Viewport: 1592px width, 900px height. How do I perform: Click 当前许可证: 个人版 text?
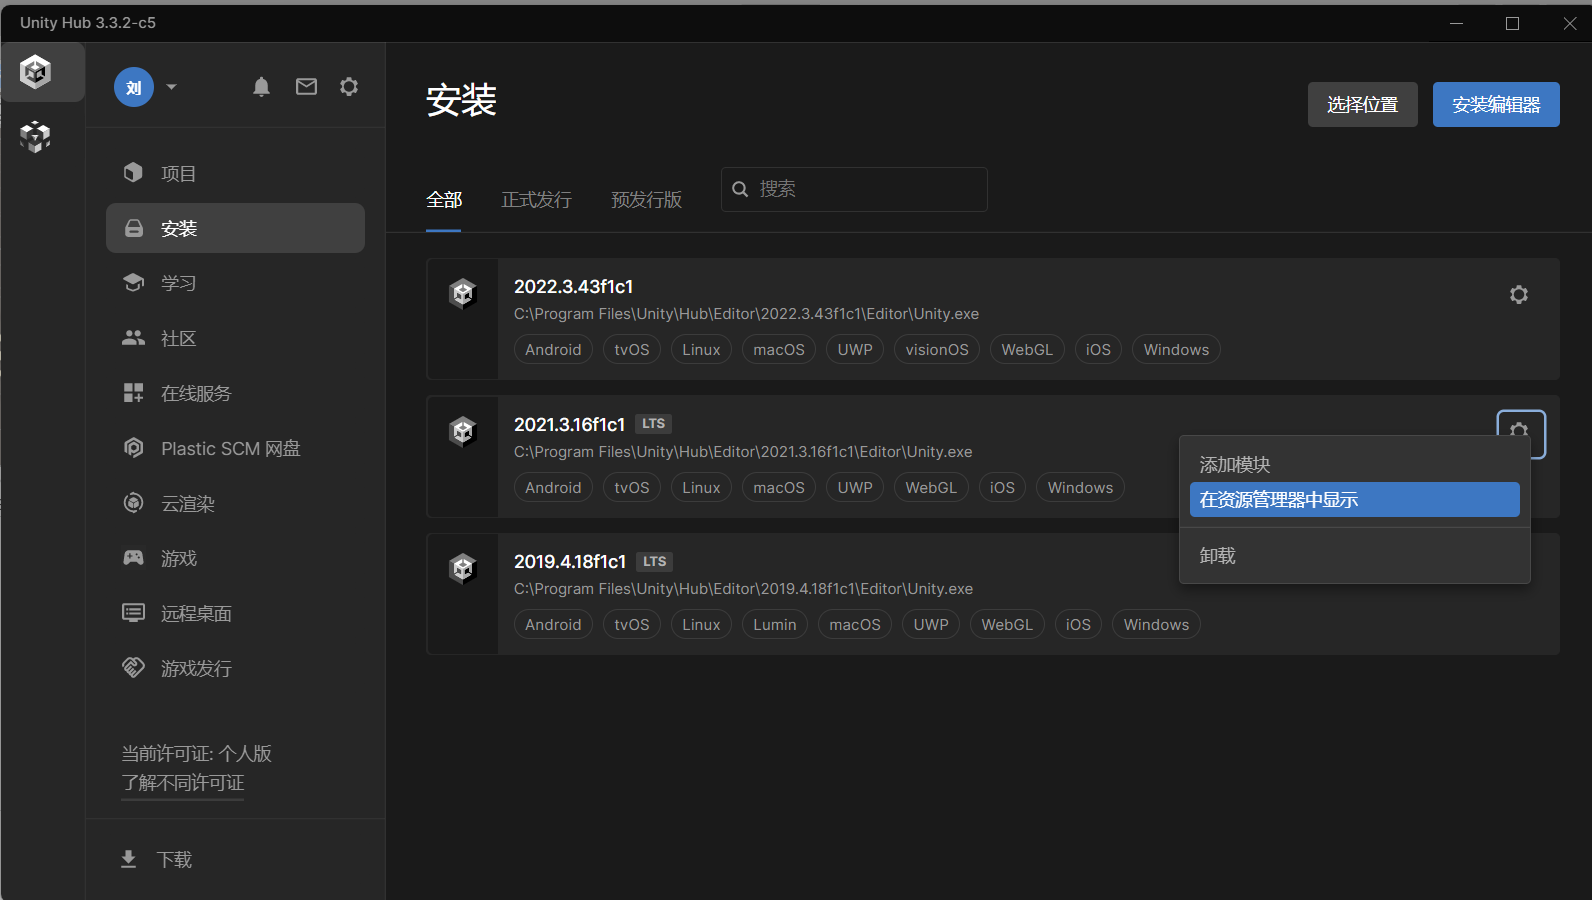click(197, 754)
